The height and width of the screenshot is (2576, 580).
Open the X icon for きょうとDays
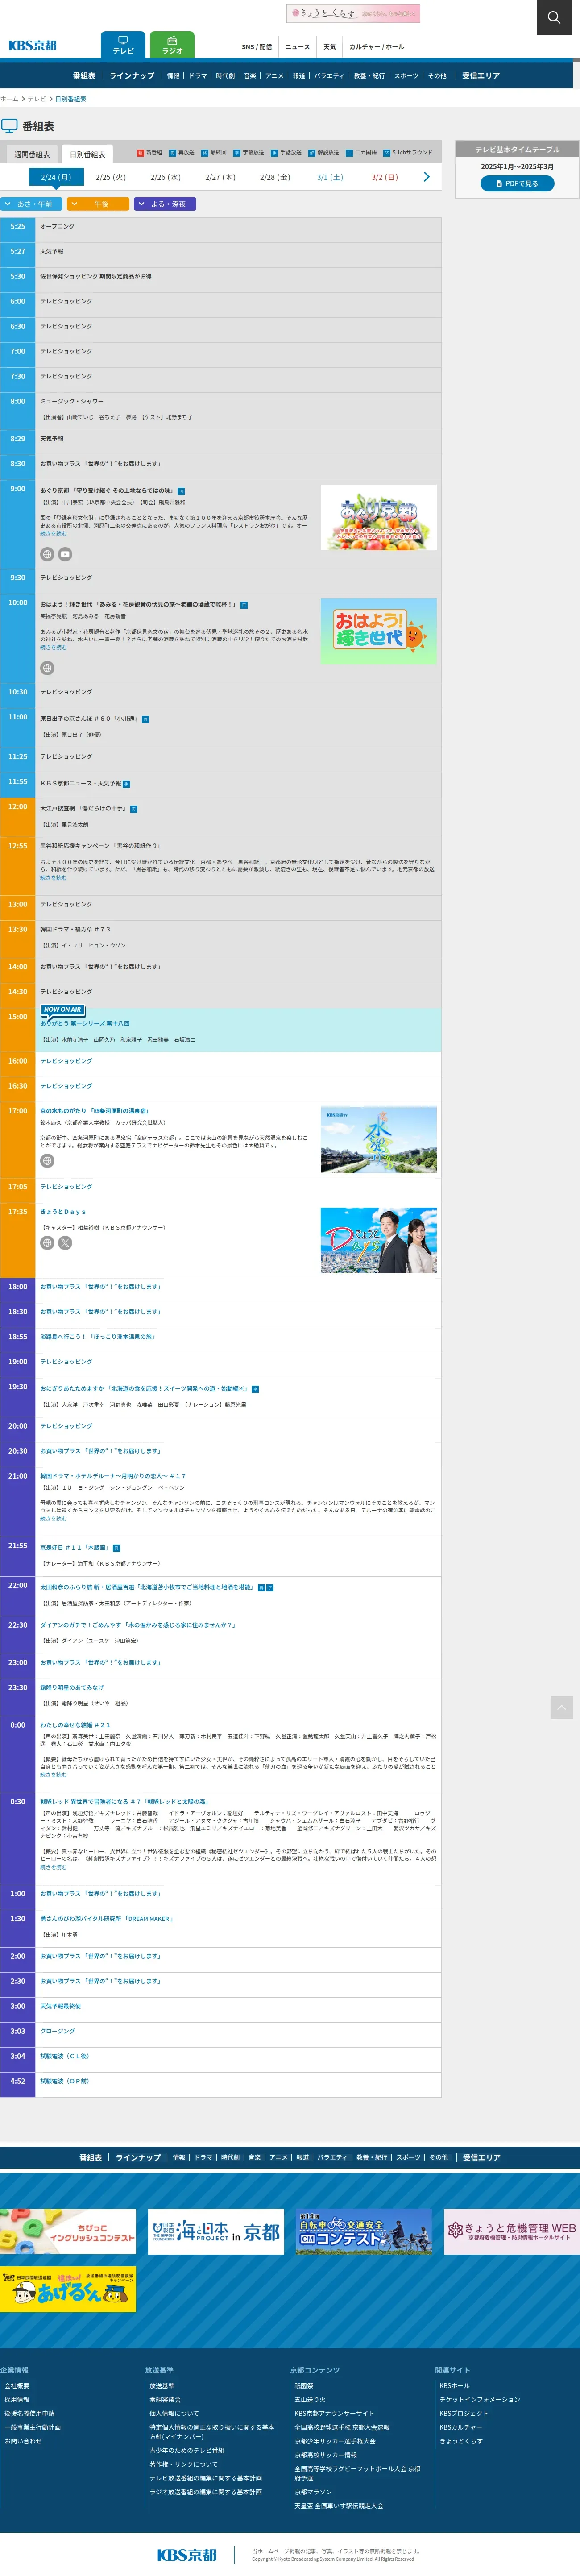point(65,1243)
